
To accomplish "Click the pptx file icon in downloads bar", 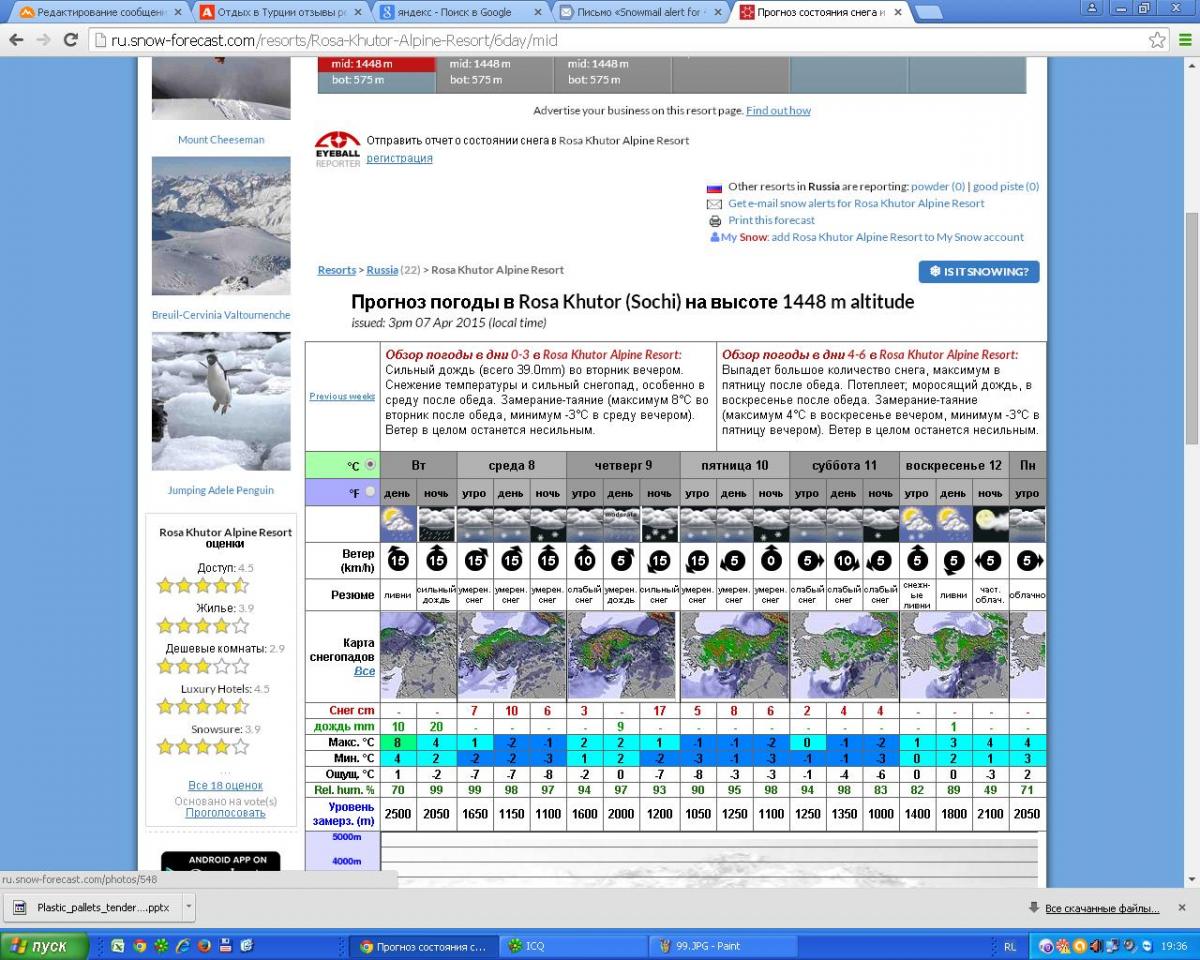I will [19, 908].
